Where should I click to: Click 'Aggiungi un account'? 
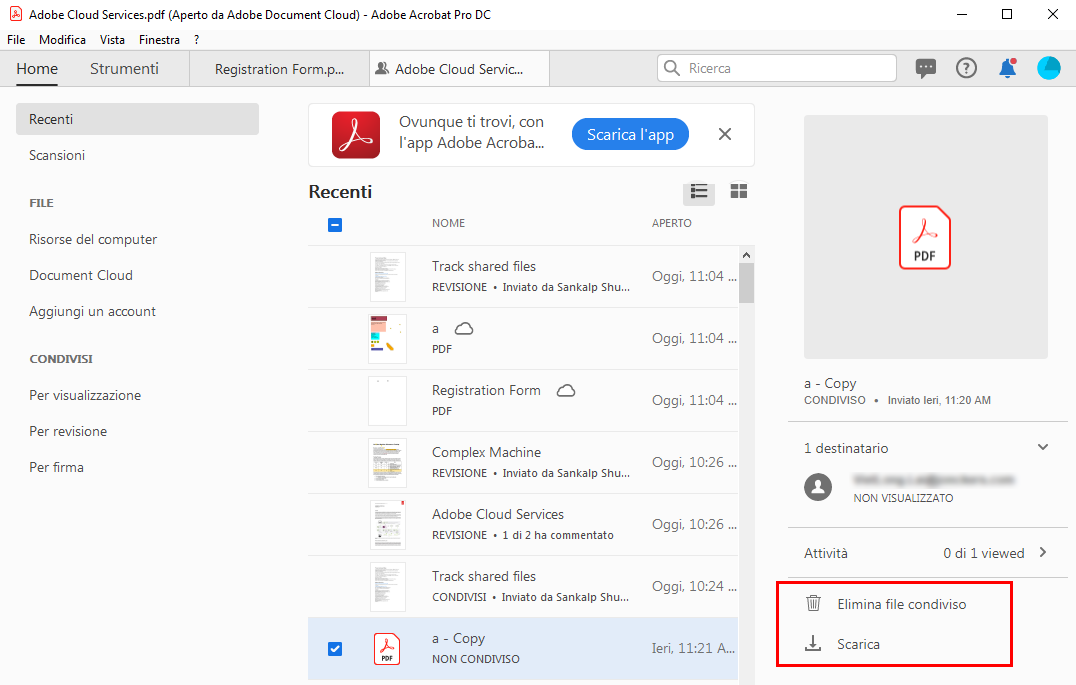pos(92,311)
